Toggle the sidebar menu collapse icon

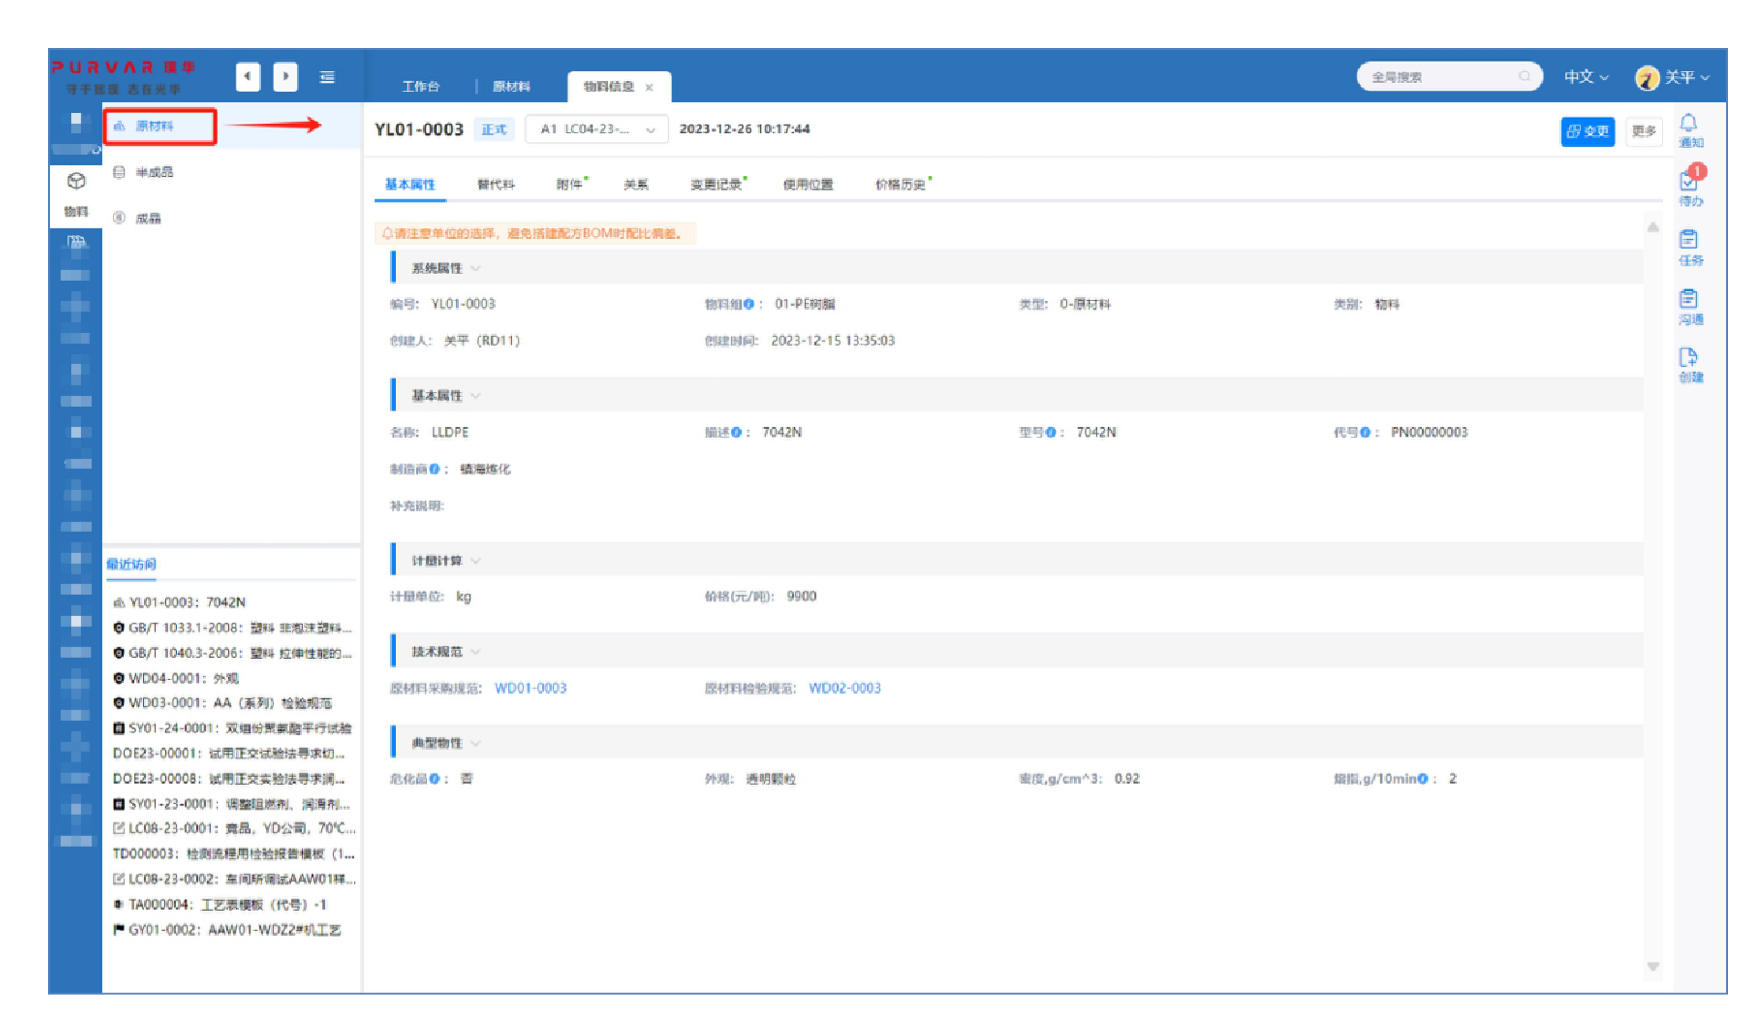[x=327, y=77]
